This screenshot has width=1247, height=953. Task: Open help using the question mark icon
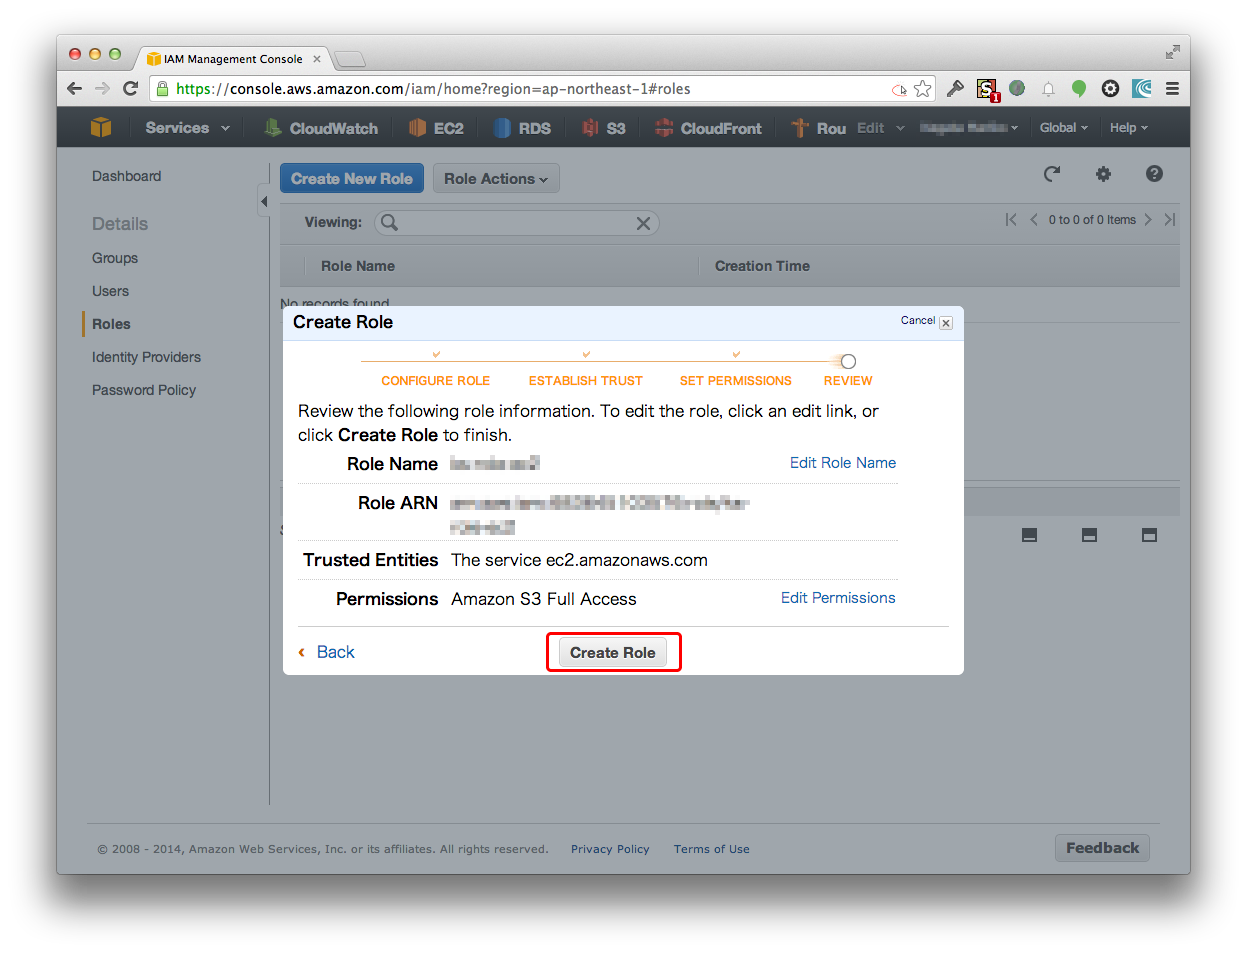click(1154, 174)
